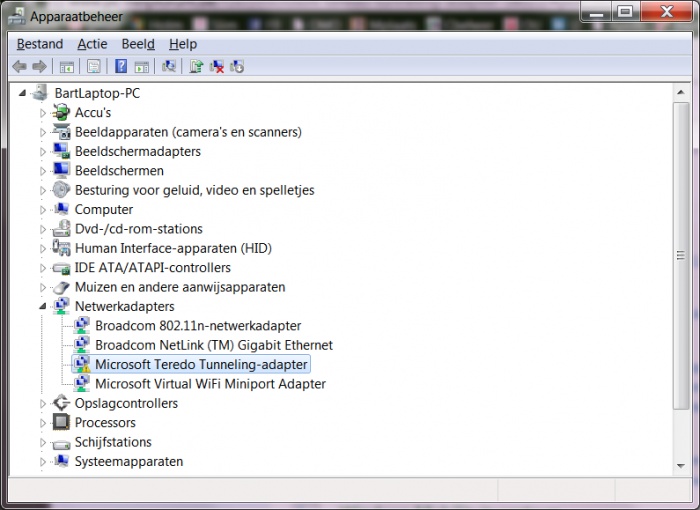Collapse the Netwerkadapters category
The width and height of the screenshot is (700, 510).
42,306
